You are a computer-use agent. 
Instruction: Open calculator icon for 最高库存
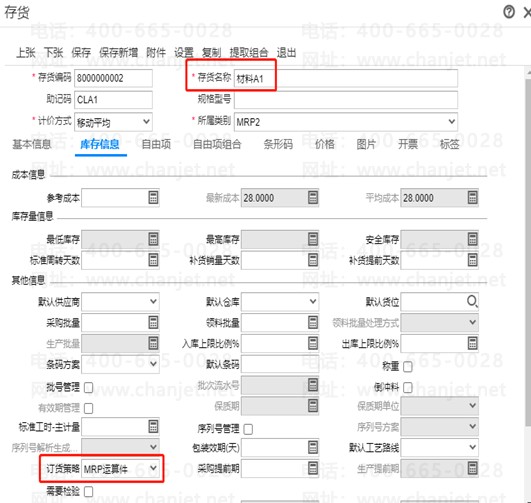coord(313,239)
